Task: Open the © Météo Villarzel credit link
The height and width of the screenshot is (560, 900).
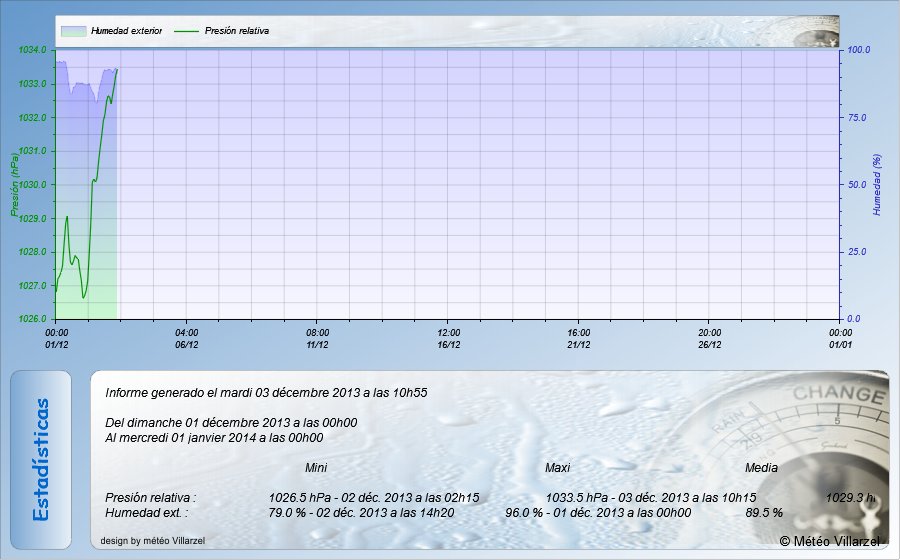Action: point(829,541)
